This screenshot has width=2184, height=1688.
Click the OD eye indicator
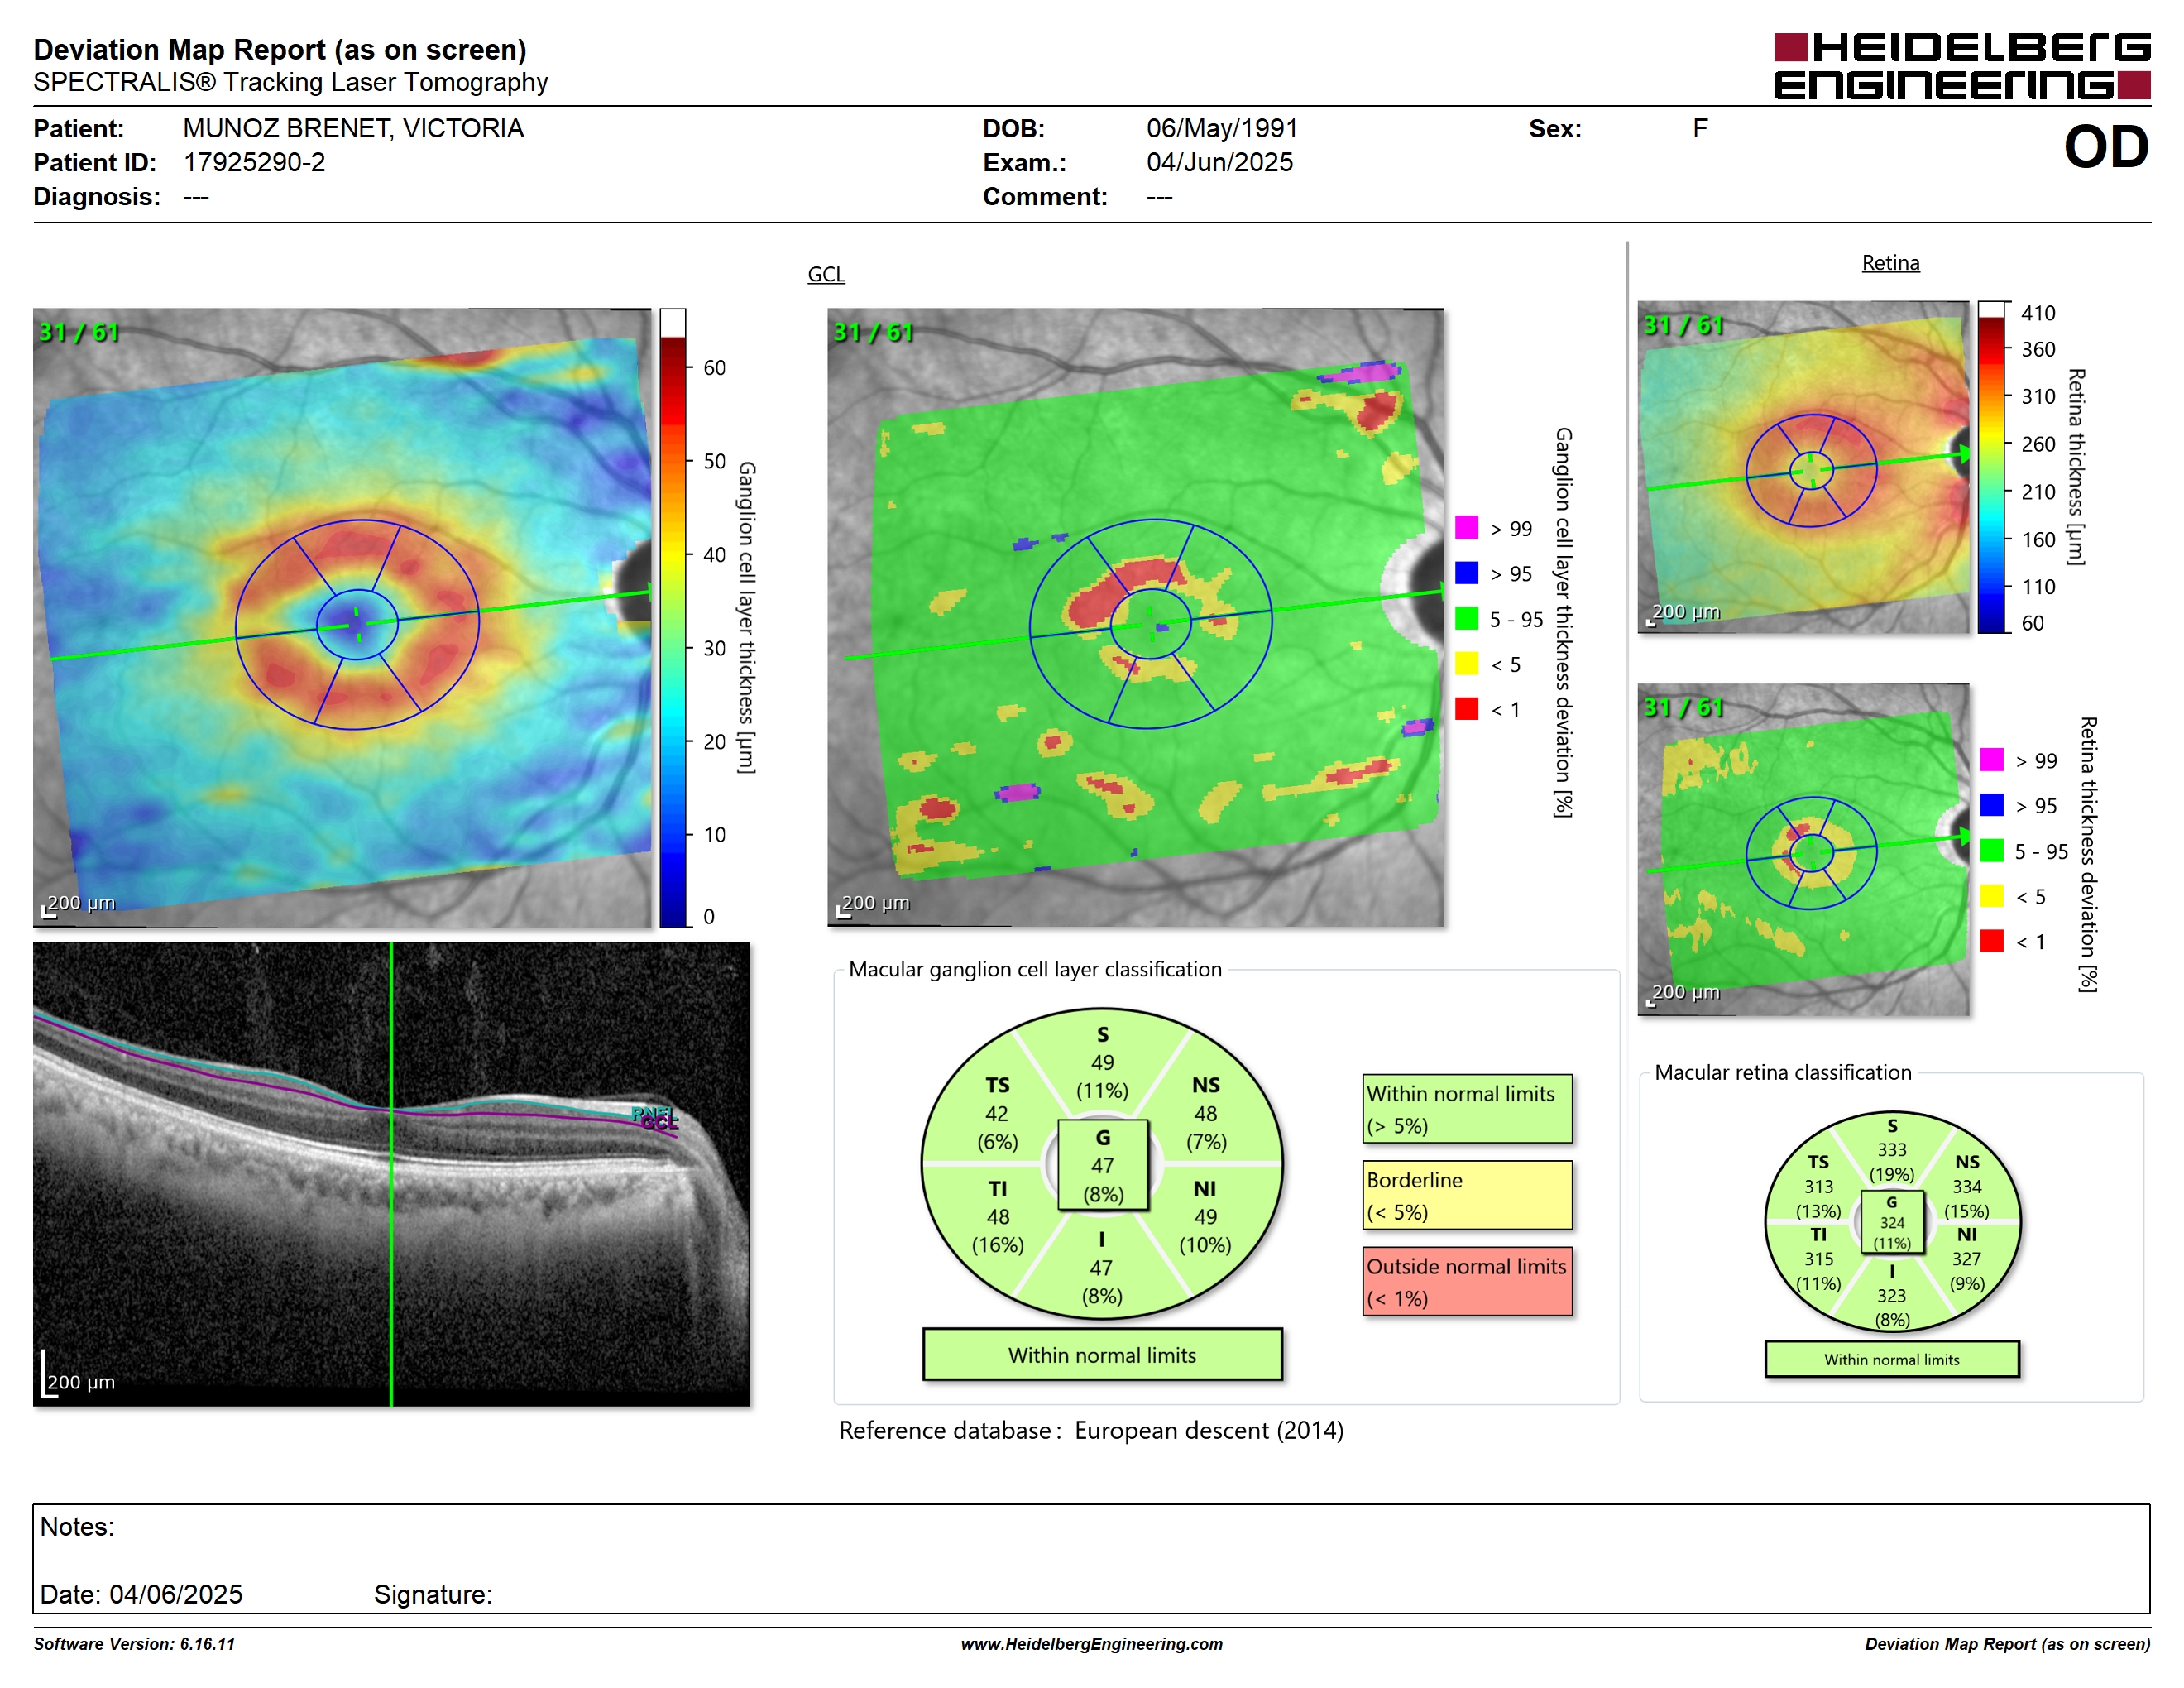point(2105,147)
